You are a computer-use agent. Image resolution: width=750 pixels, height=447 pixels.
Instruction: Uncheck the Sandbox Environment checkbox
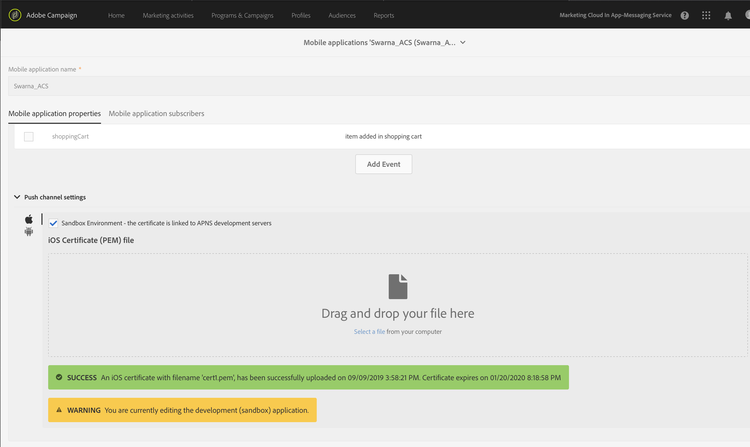tap(53, 223)
